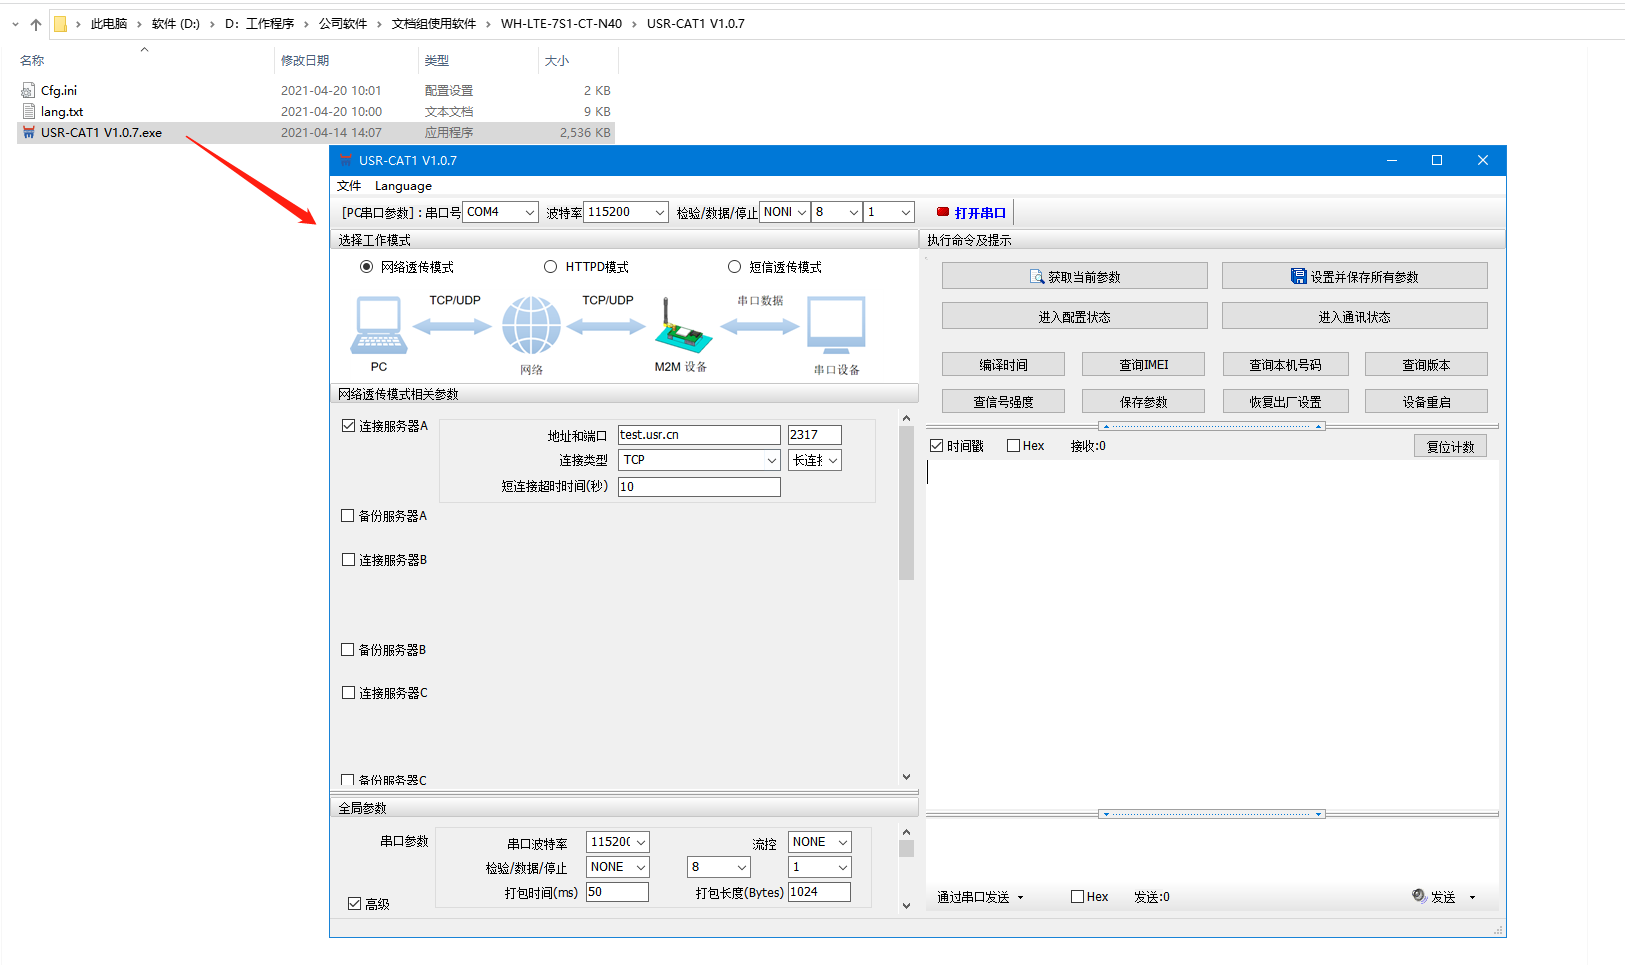This screenshot has width=1625, height=965.
Task: Open COM4 serial port dropdown
Action: [x=529, y=212]
